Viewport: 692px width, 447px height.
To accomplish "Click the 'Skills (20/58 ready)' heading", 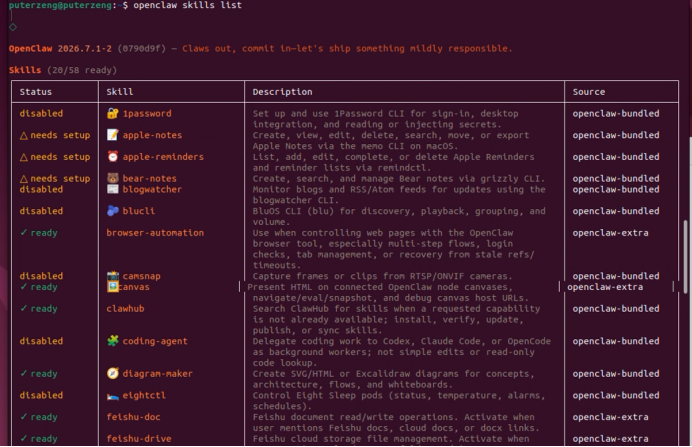I will point(63,70).
